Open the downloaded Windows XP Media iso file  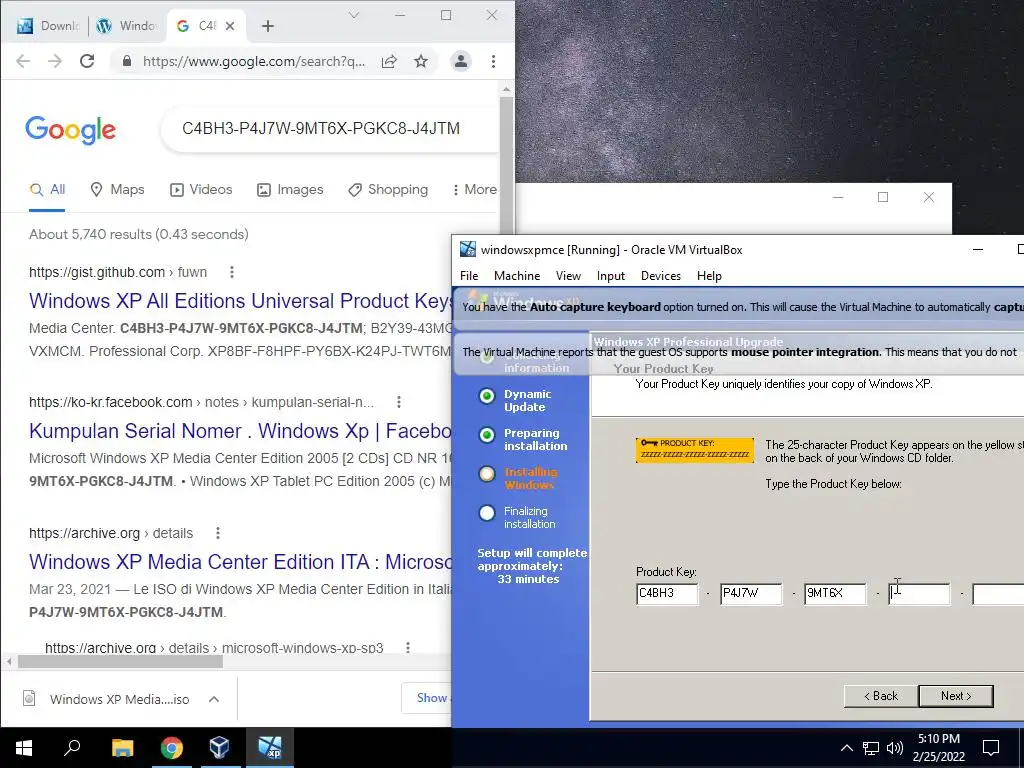tap(106, 699)
